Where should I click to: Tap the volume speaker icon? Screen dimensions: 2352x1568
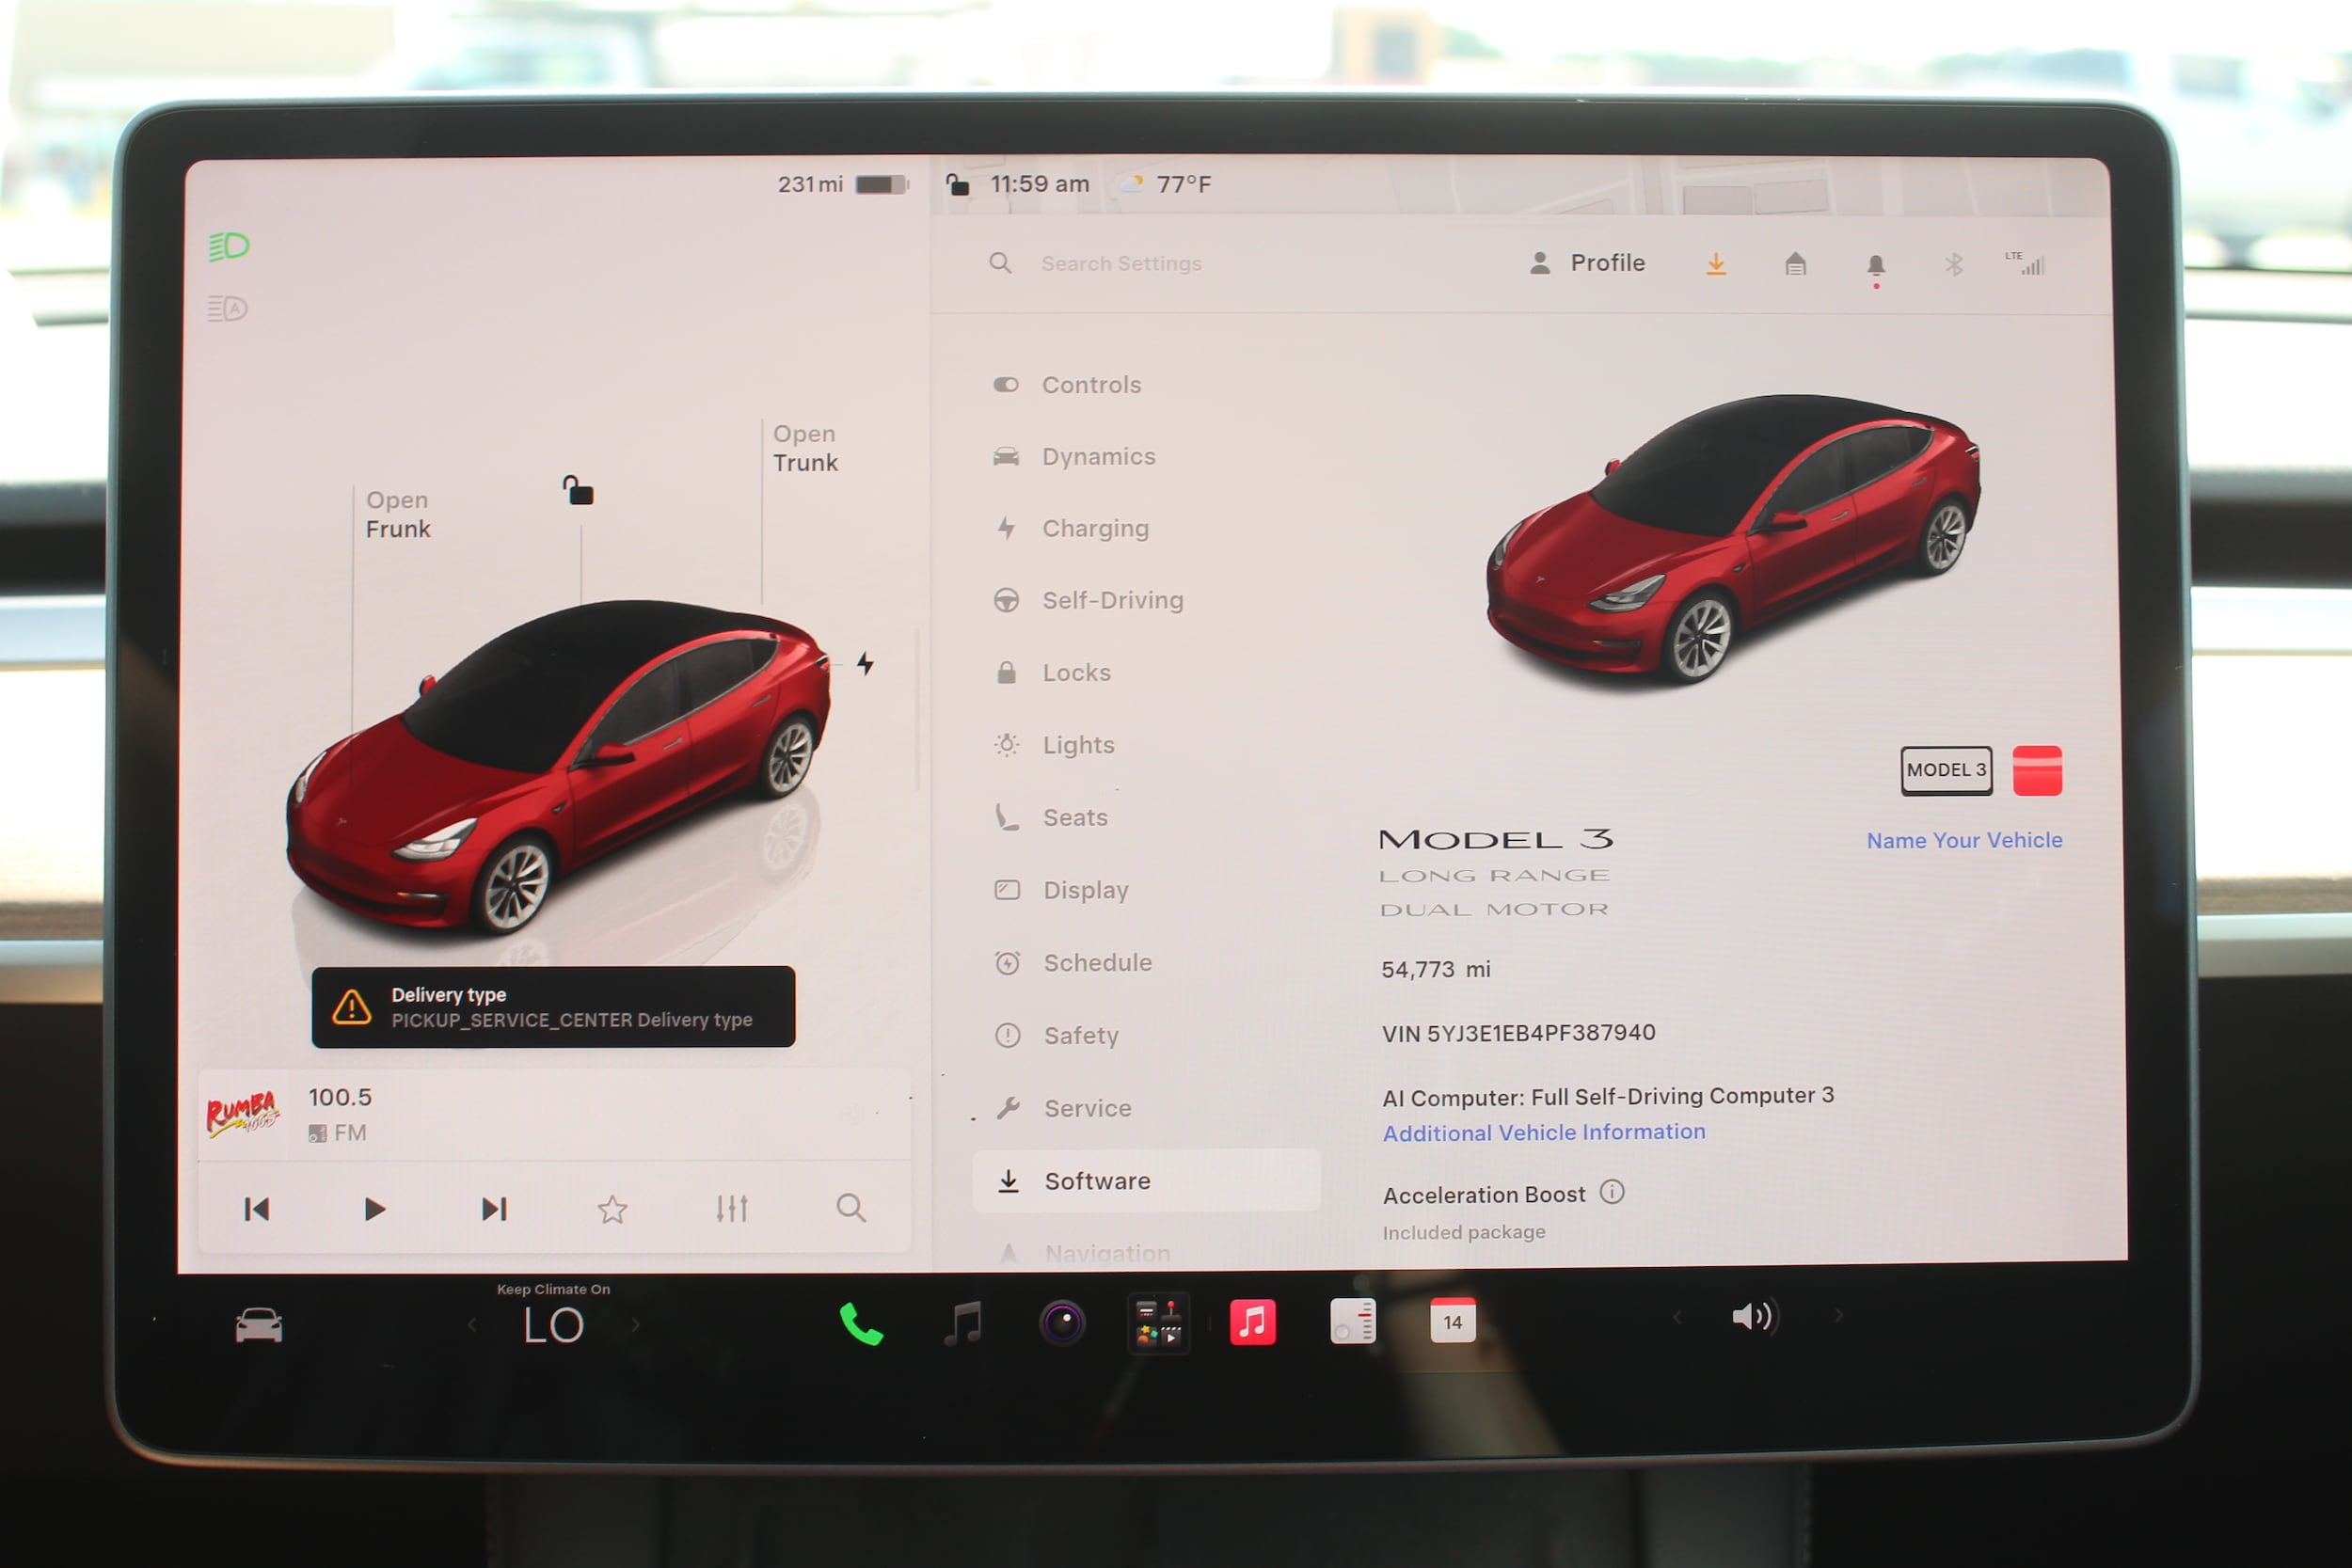tap(1754, 1317)
